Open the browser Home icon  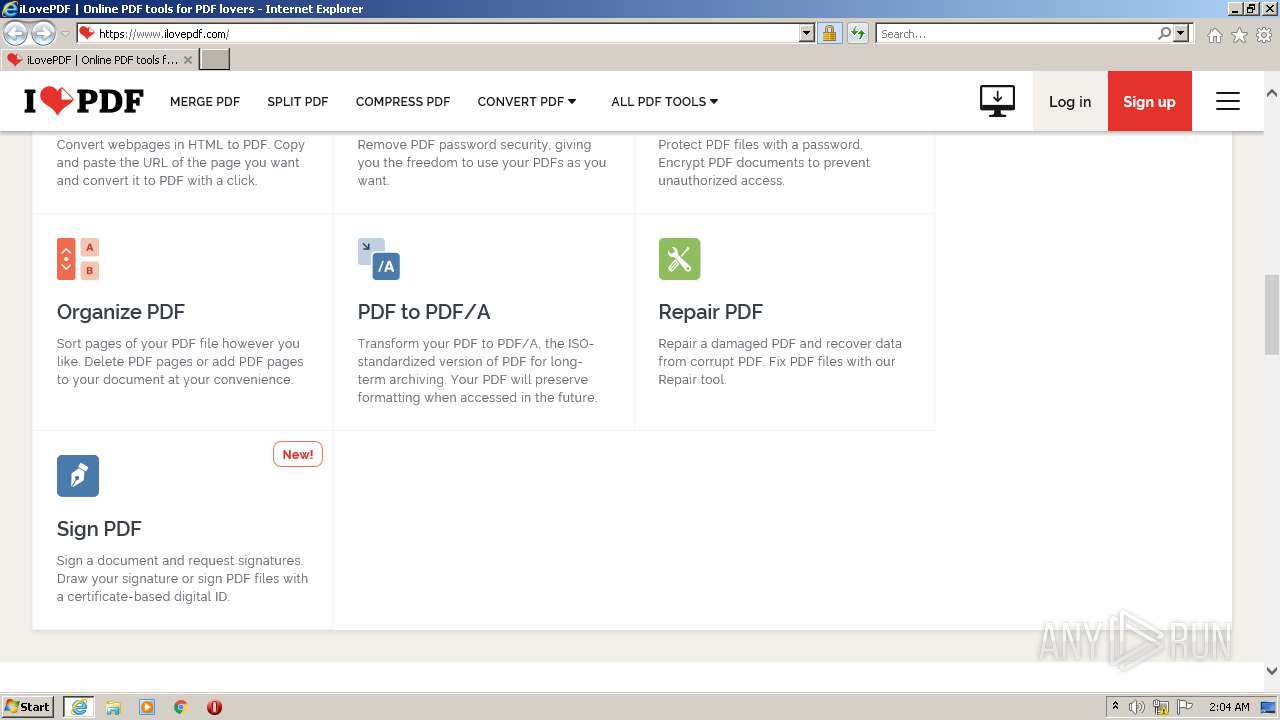tap(1214, 35)
